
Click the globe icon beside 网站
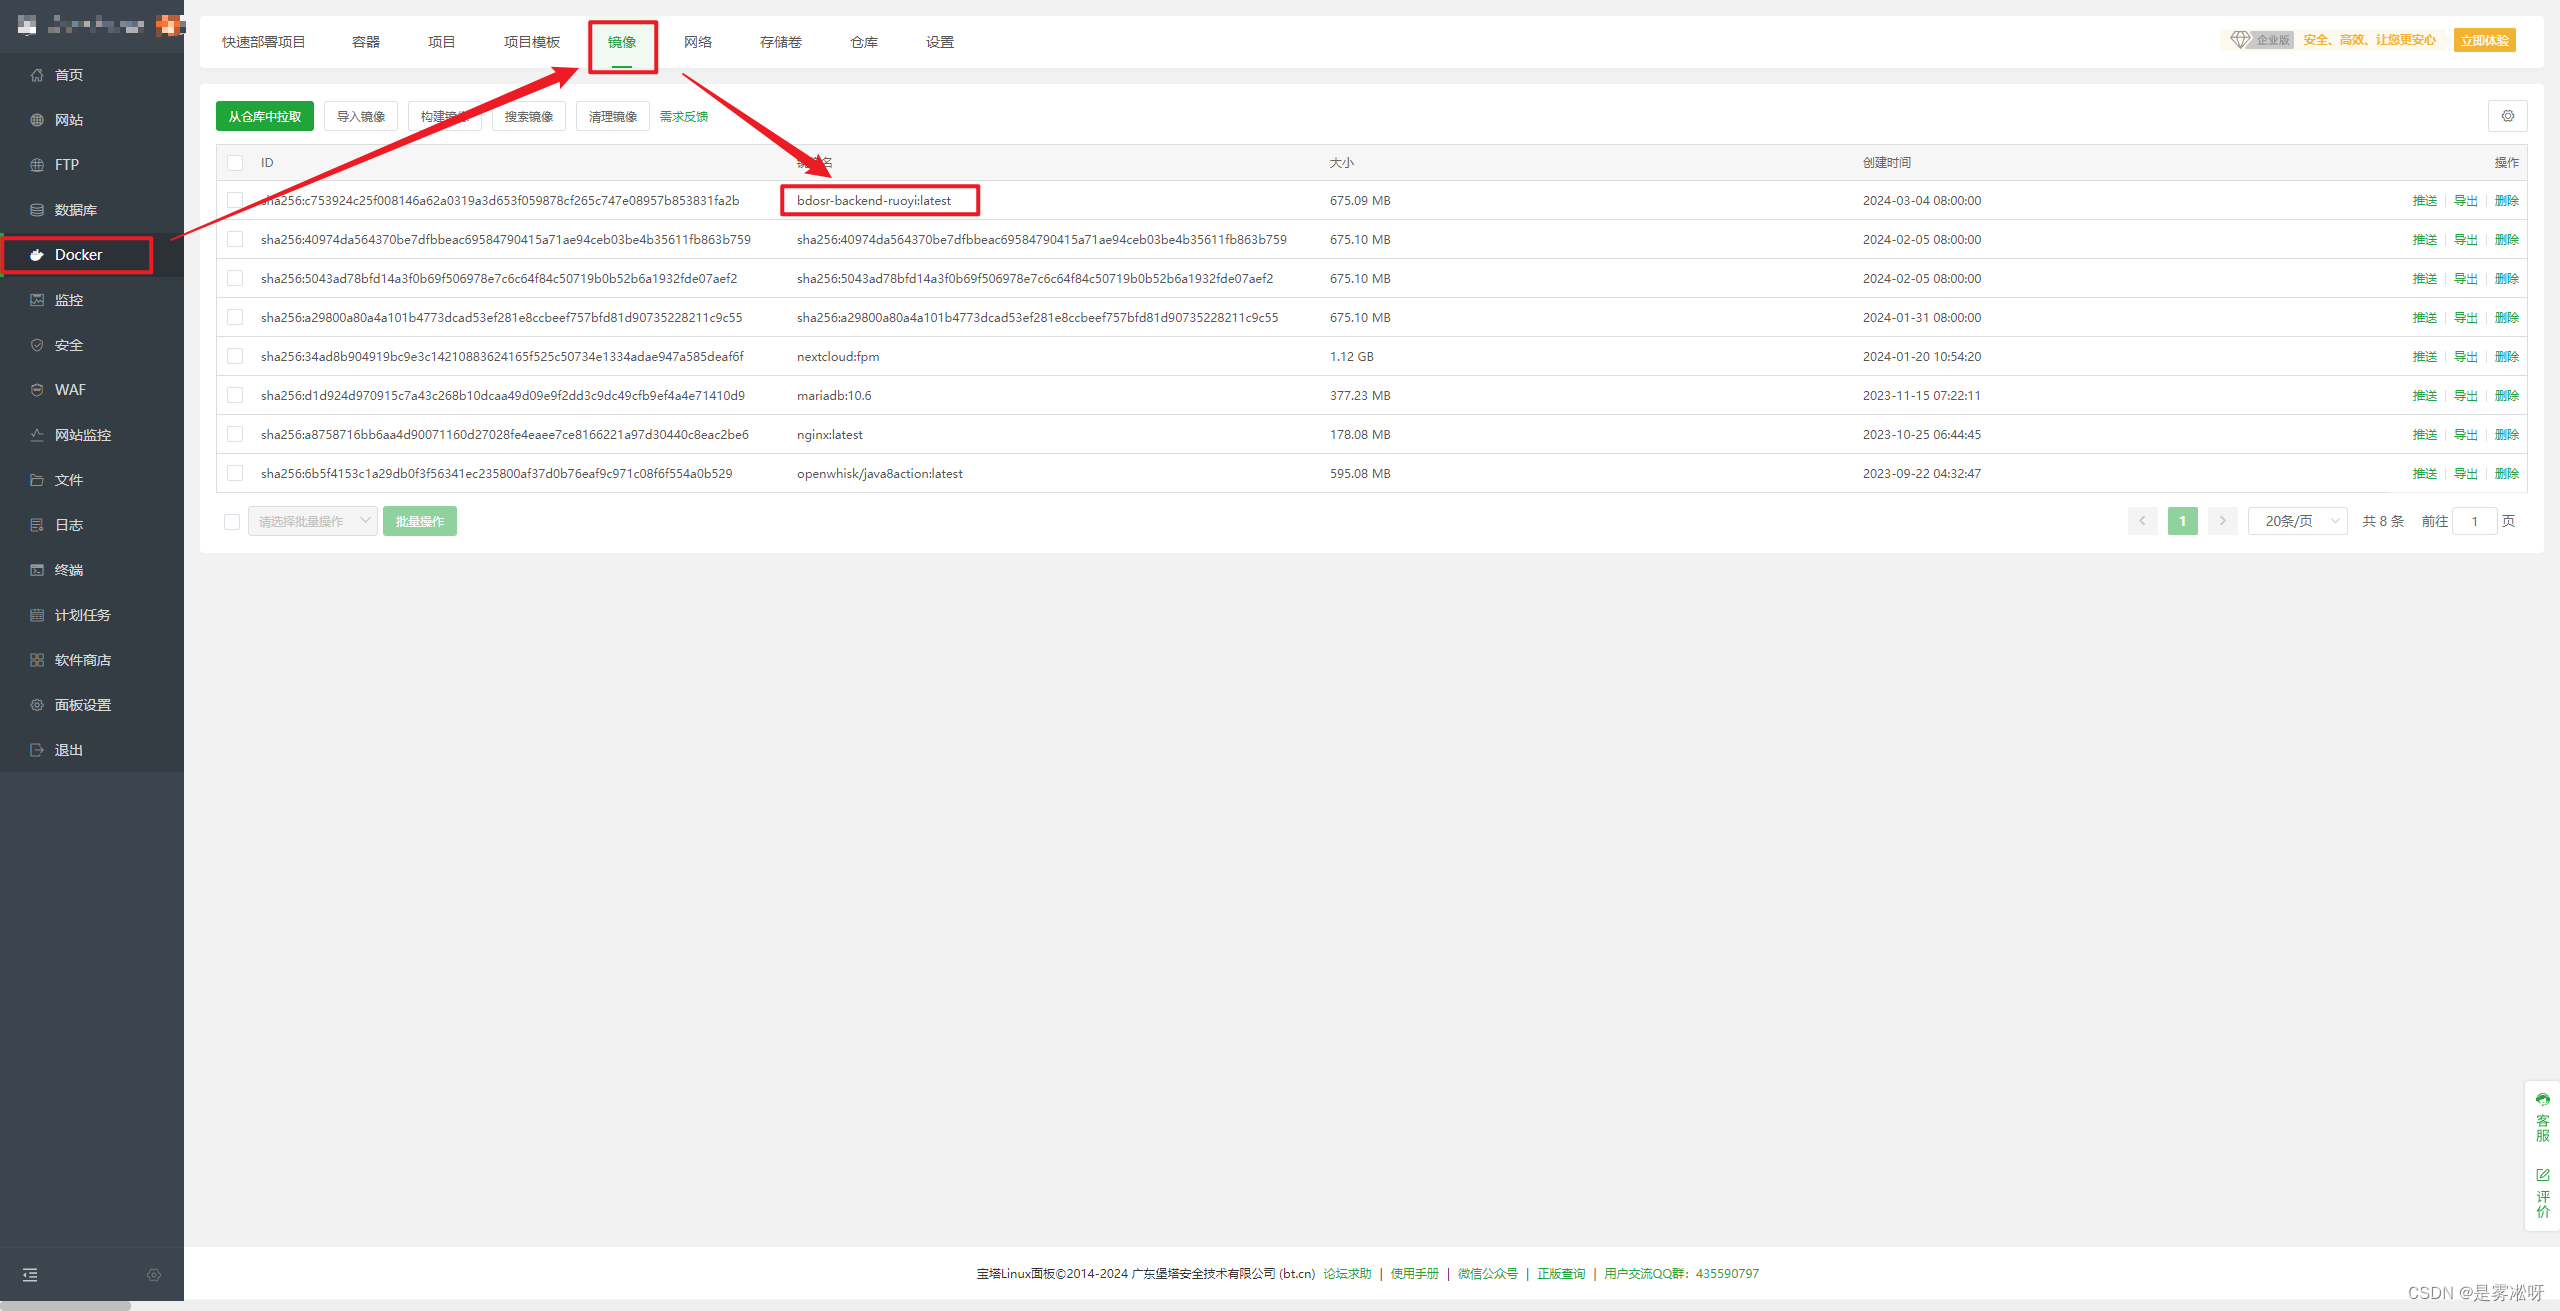tap(37, 120)
